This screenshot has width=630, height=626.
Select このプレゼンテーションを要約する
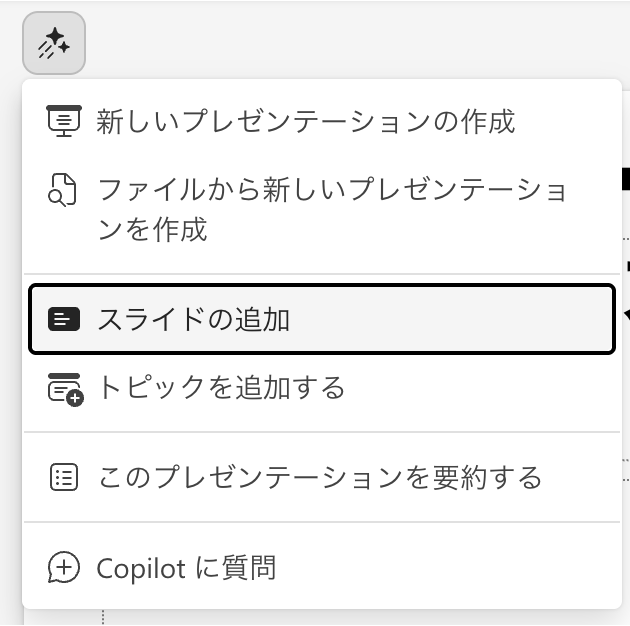(320, 477)
